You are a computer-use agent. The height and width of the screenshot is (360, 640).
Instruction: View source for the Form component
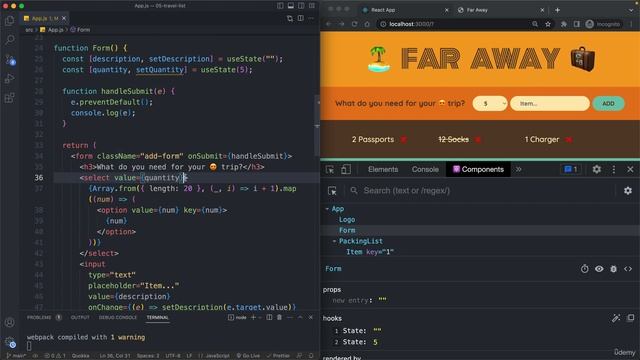coord(628,269)
